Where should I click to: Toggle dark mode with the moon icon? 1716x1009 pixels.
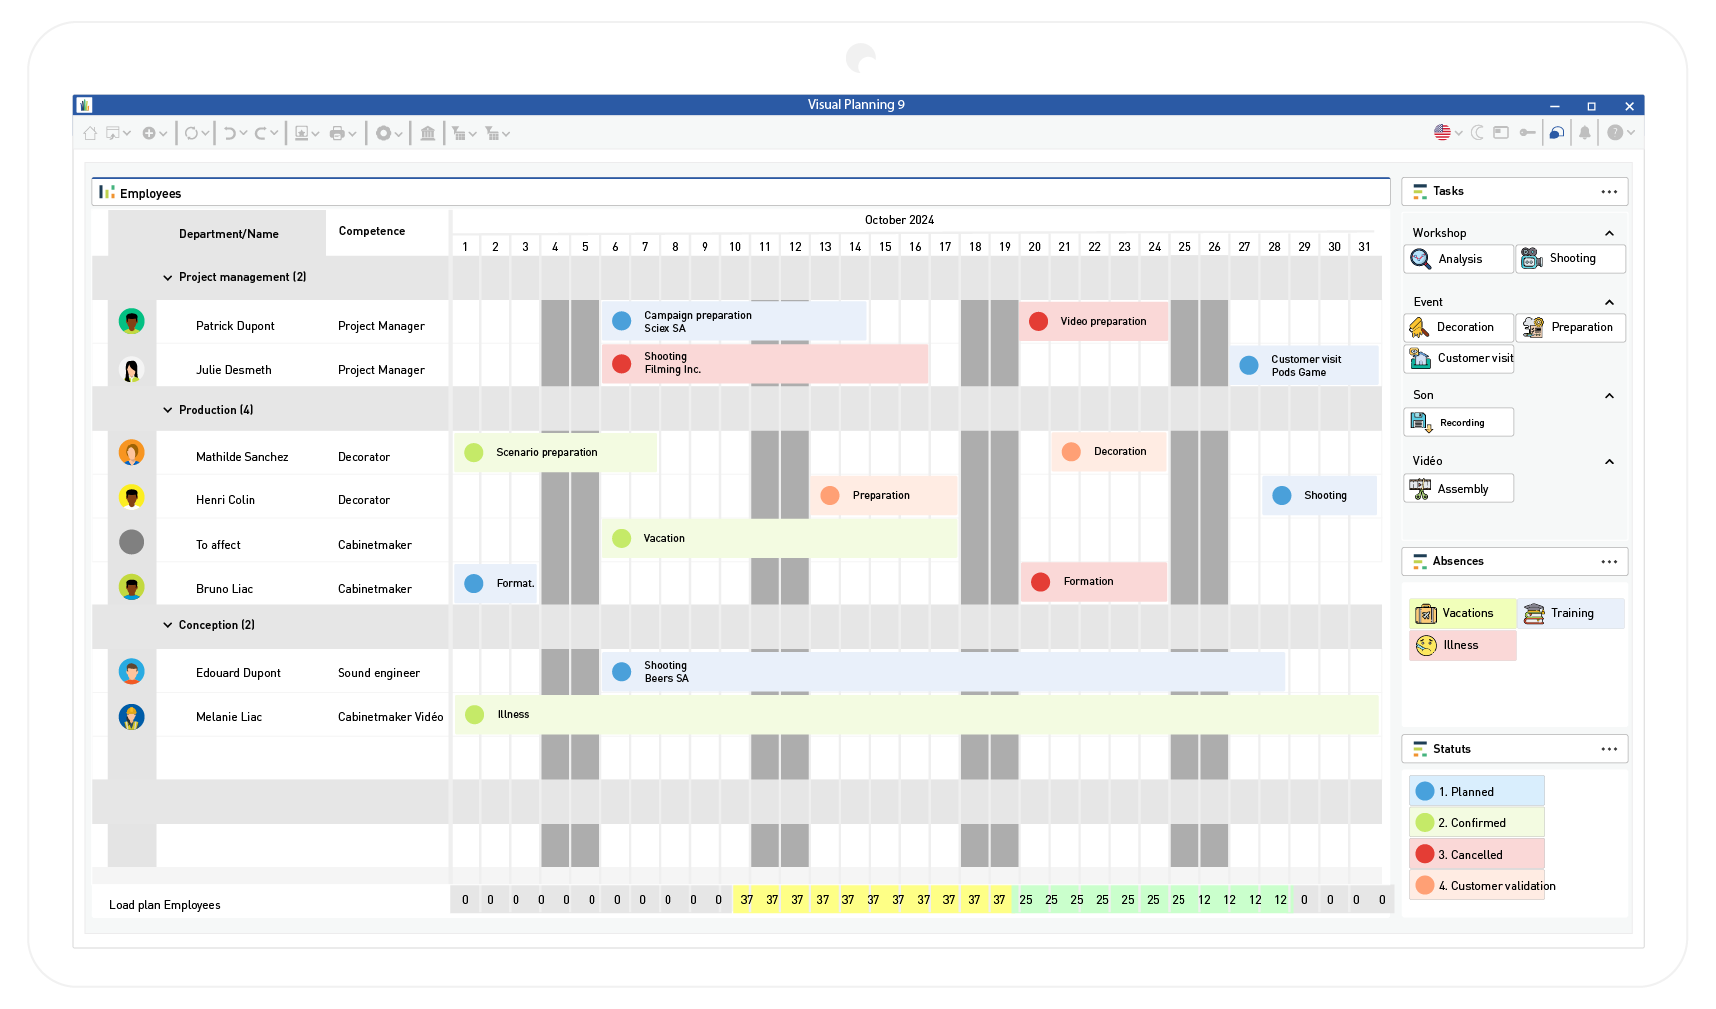1477,133
